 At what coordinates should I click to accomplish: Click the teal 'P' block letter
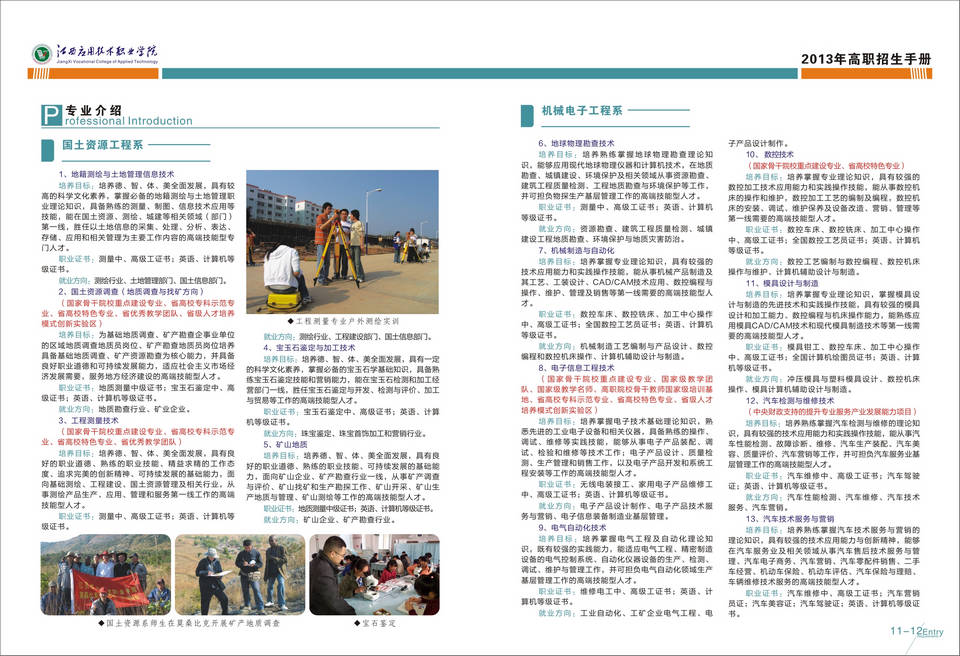pos(51,116)
